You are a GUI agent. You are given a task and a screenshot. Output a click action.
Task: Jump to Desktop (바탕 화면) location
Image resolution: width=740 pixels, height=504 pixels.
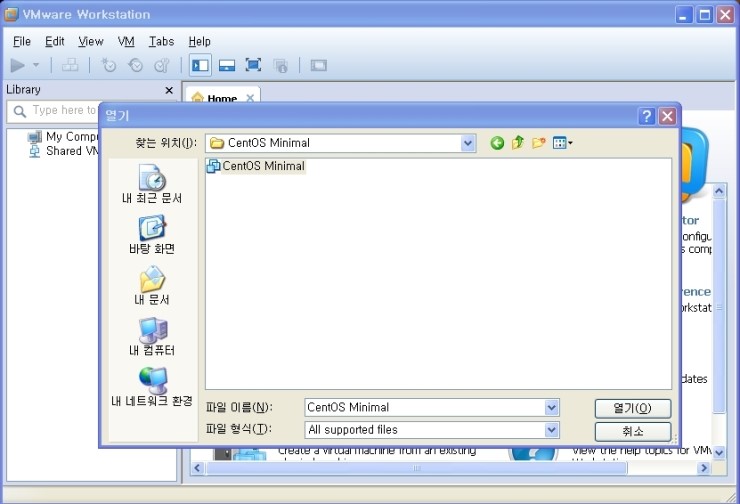152,235
